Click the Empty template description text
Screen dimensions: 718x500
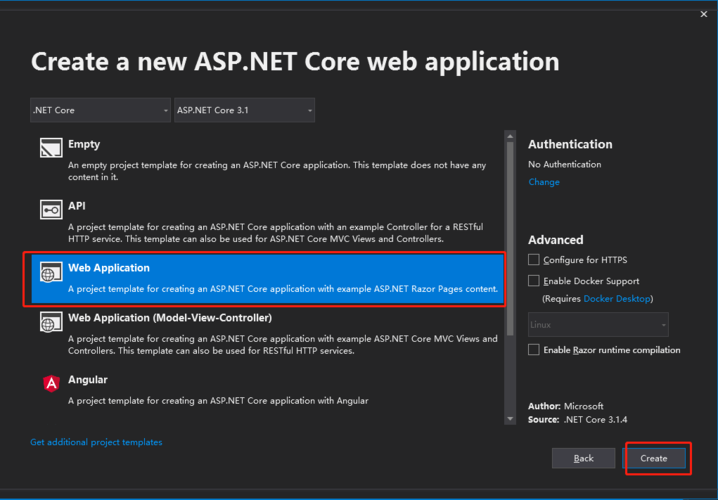277,171
